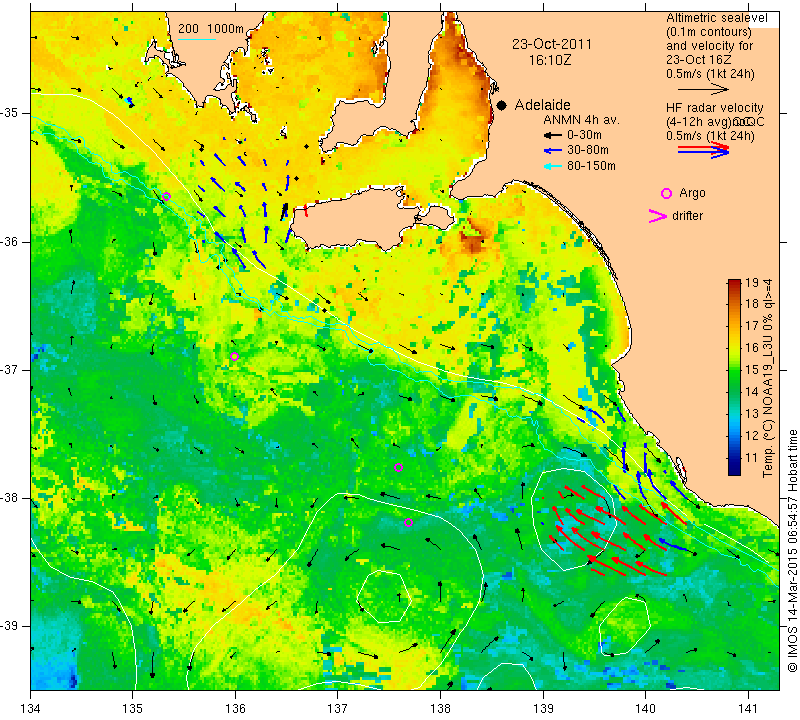Click the '-35' latitude axis label
The height and width of the screenshot is (720, 800).
tap(11, 113)
